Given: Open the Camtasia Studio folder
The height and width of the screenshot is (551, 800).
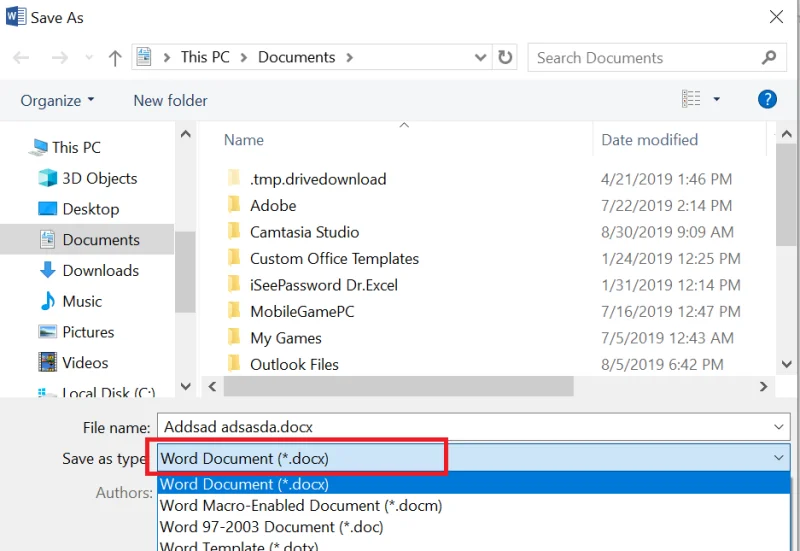Looking at the screenshot, I should 304,232.
